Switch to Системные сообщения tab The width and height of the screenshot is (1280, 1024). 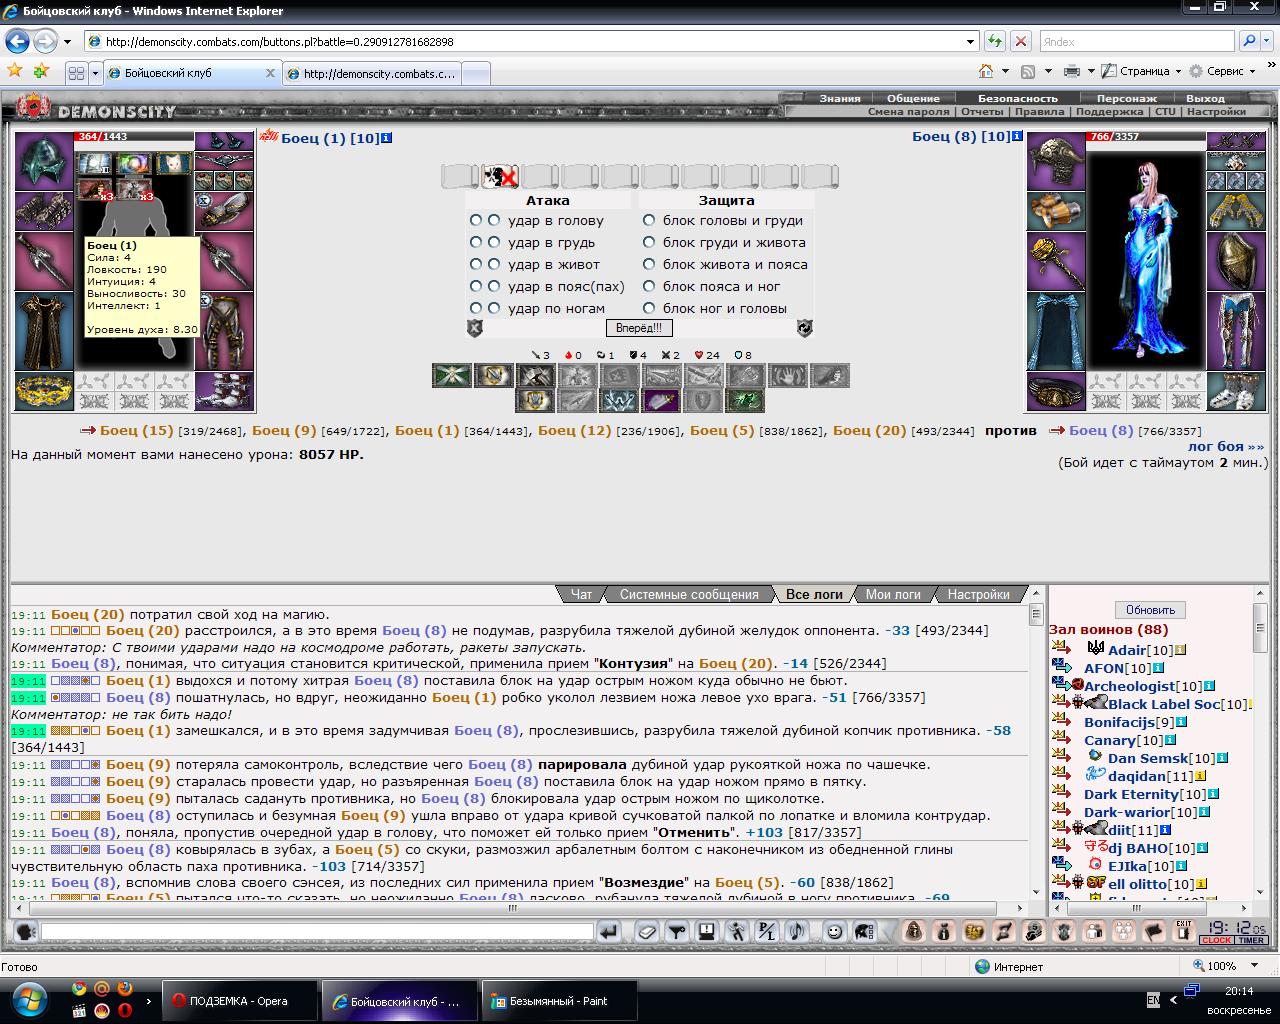[x=689, y=594]
